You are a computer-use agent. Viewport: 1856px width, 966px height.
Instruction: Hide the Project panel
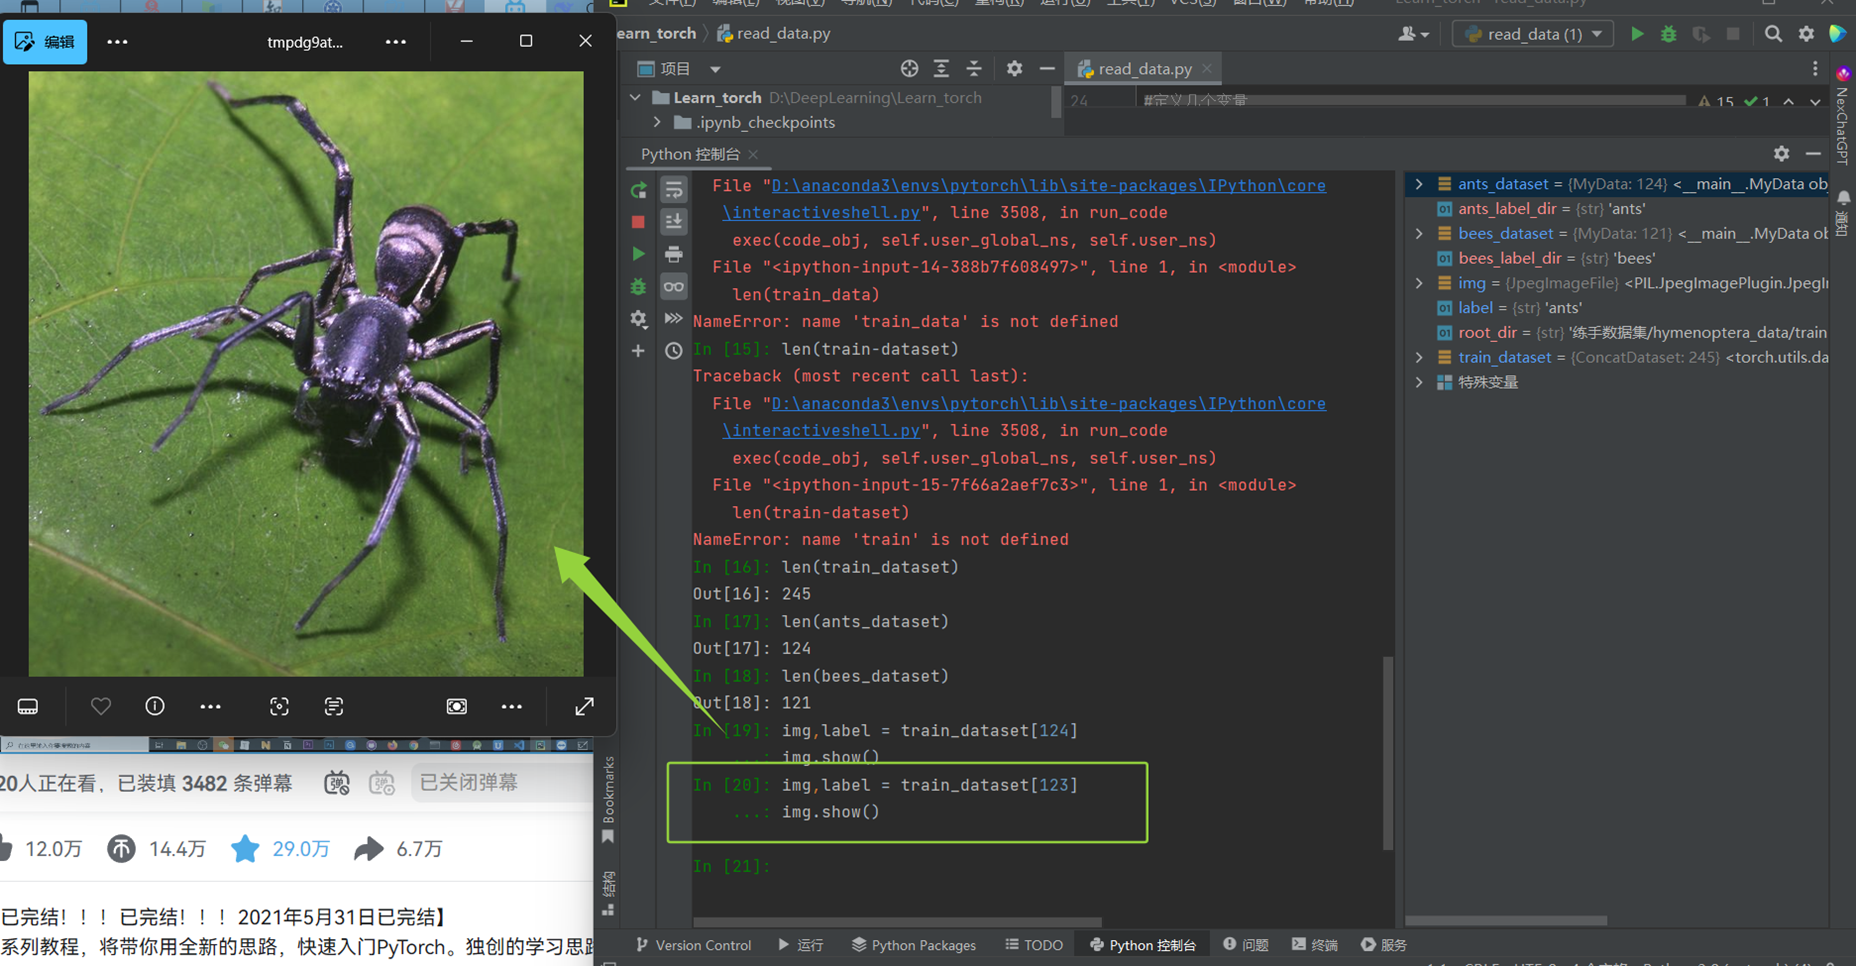1047,69
